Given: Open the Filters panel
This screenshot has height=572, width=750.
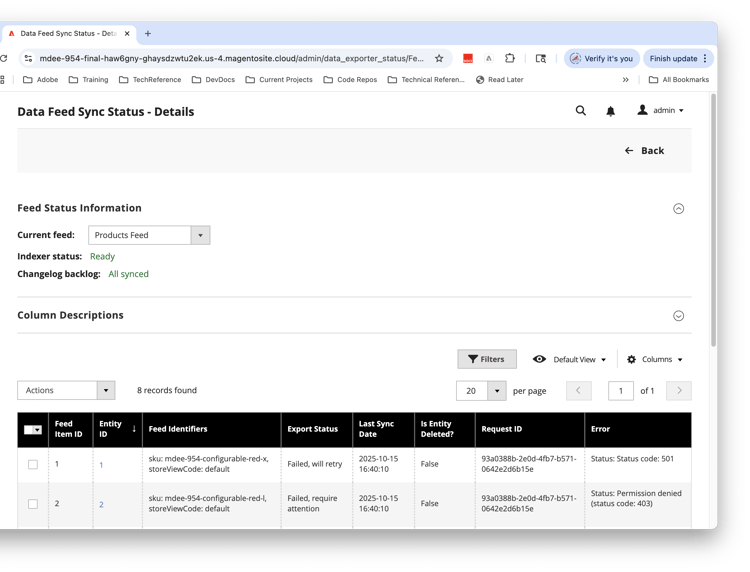Looking at the screenshot, I should coord(486,359).
